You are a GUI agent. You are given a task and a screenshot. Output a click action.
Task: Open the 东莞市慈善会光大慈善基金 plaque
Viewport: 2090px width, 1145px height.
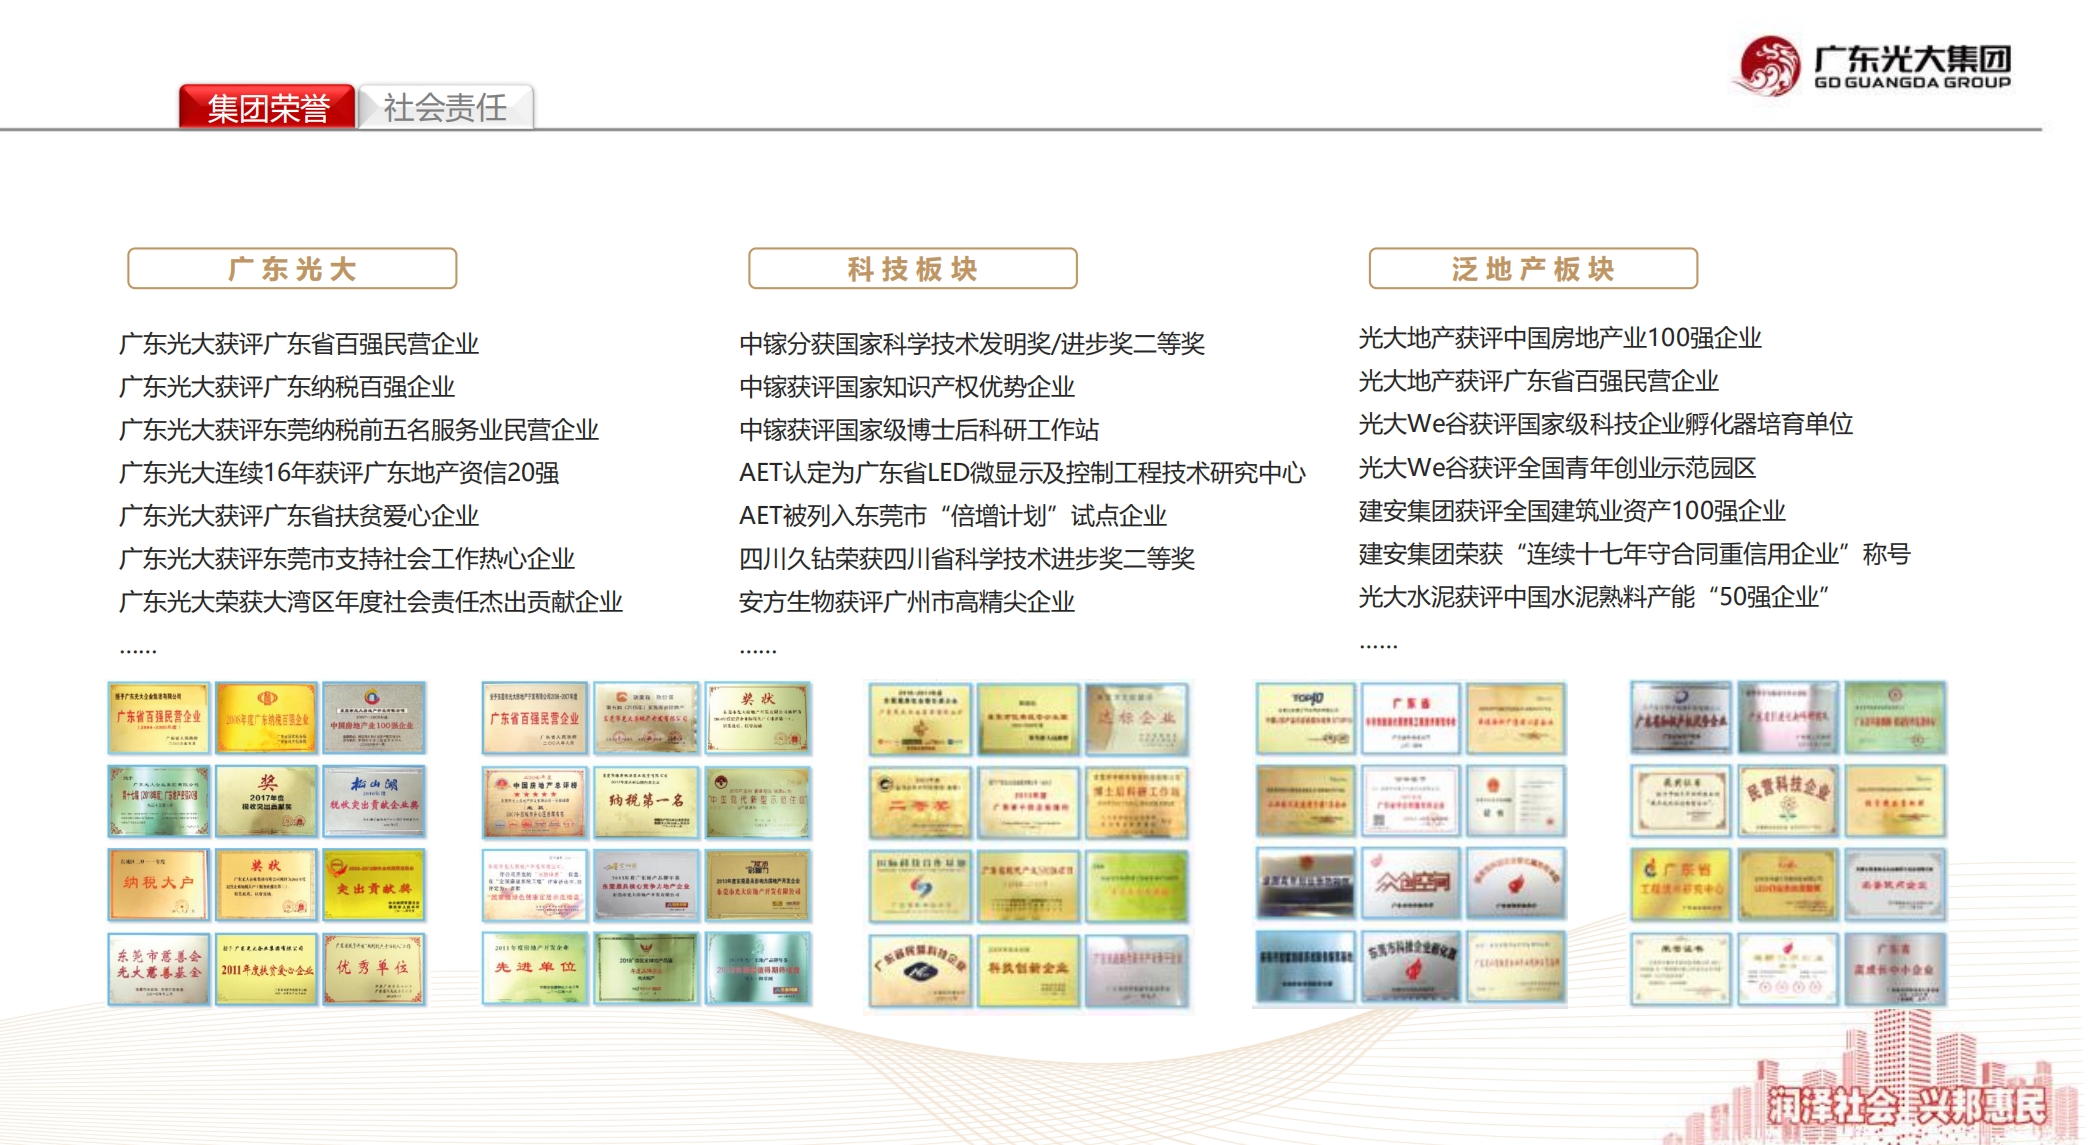click(159, 968)
